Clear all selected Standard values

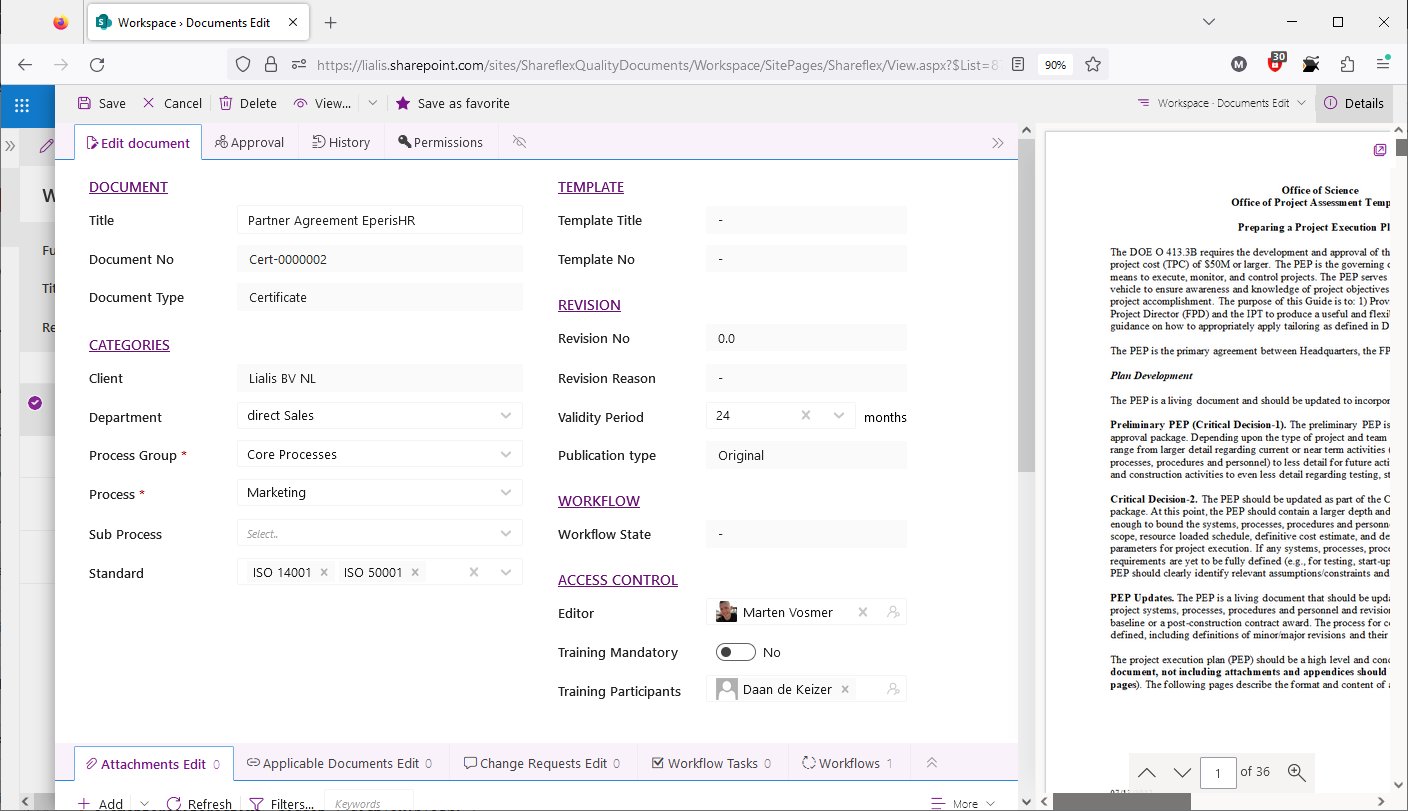click(x=474, y=573)
